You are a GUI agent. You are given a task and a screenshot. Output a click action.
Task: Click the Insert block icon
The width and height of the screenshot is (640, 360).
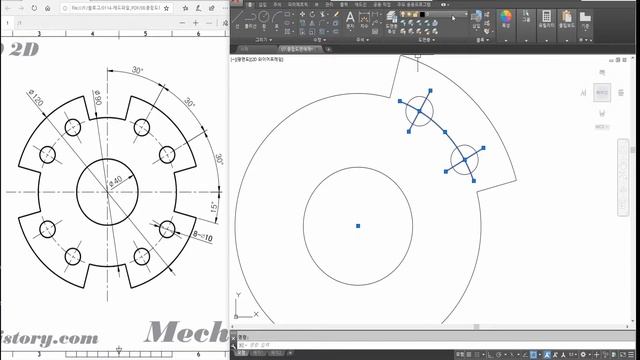476,19
